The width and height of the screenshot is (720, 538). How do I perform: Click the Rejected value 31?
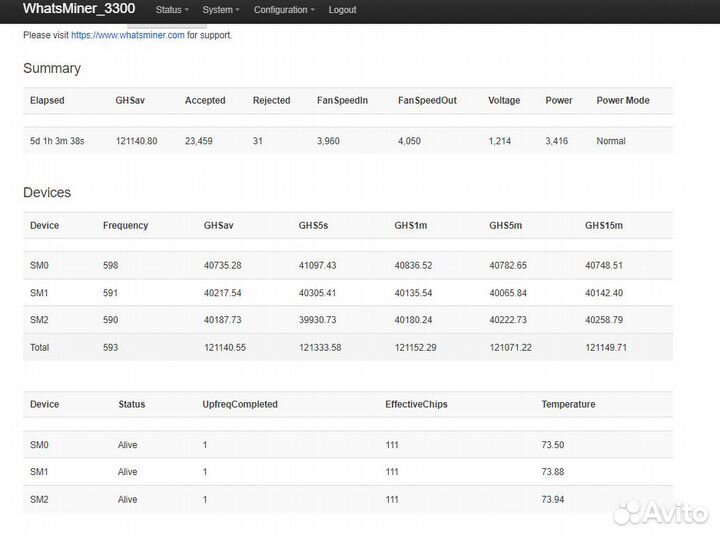(x=258, y=141)
